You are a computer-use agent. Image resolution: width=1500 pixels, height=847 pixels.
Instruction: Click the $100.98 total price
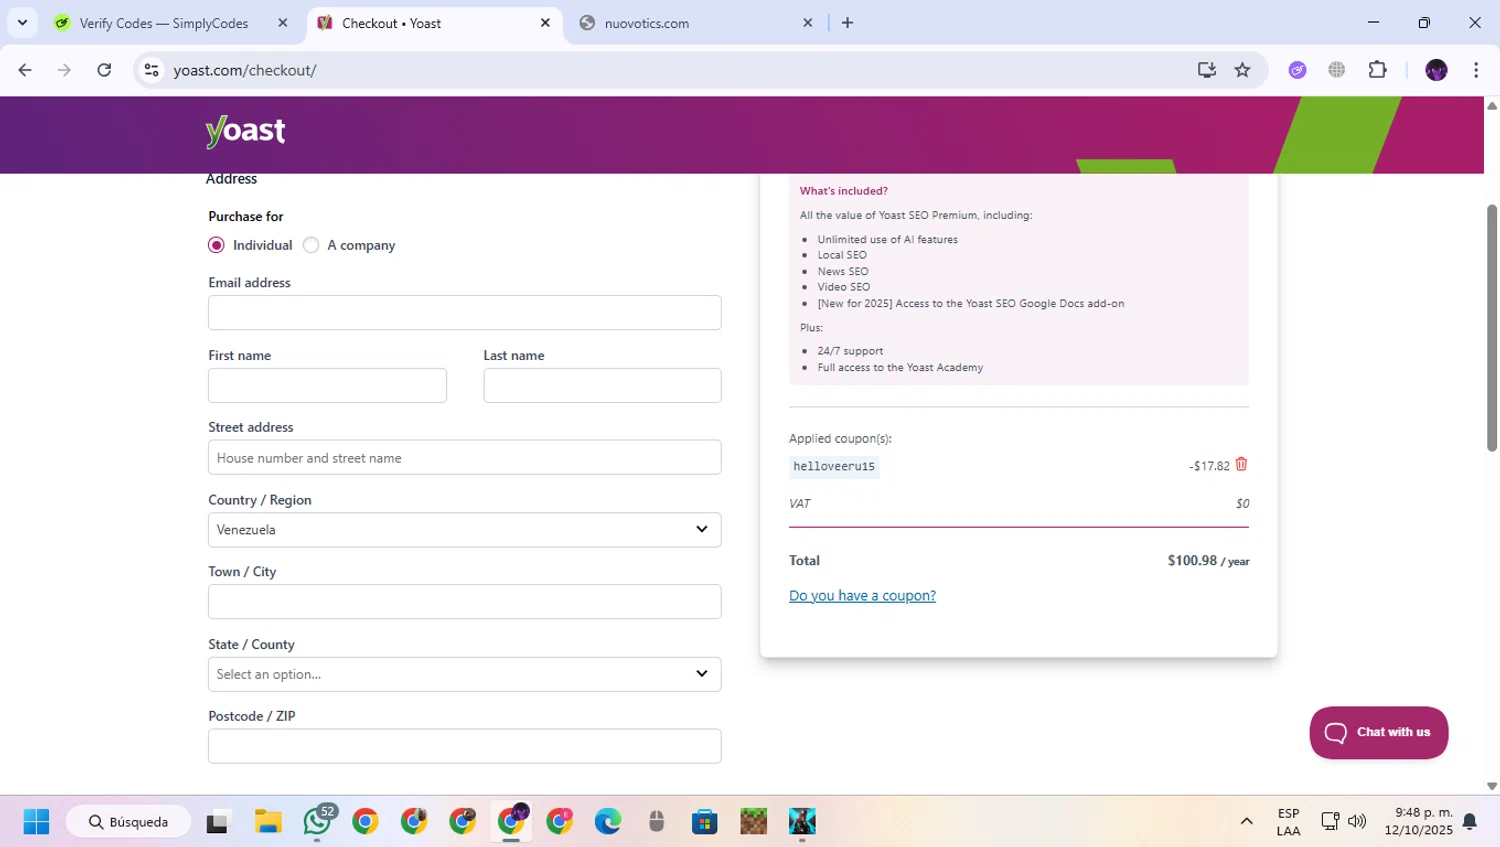pyautogui.click(x=1192, y=560)
